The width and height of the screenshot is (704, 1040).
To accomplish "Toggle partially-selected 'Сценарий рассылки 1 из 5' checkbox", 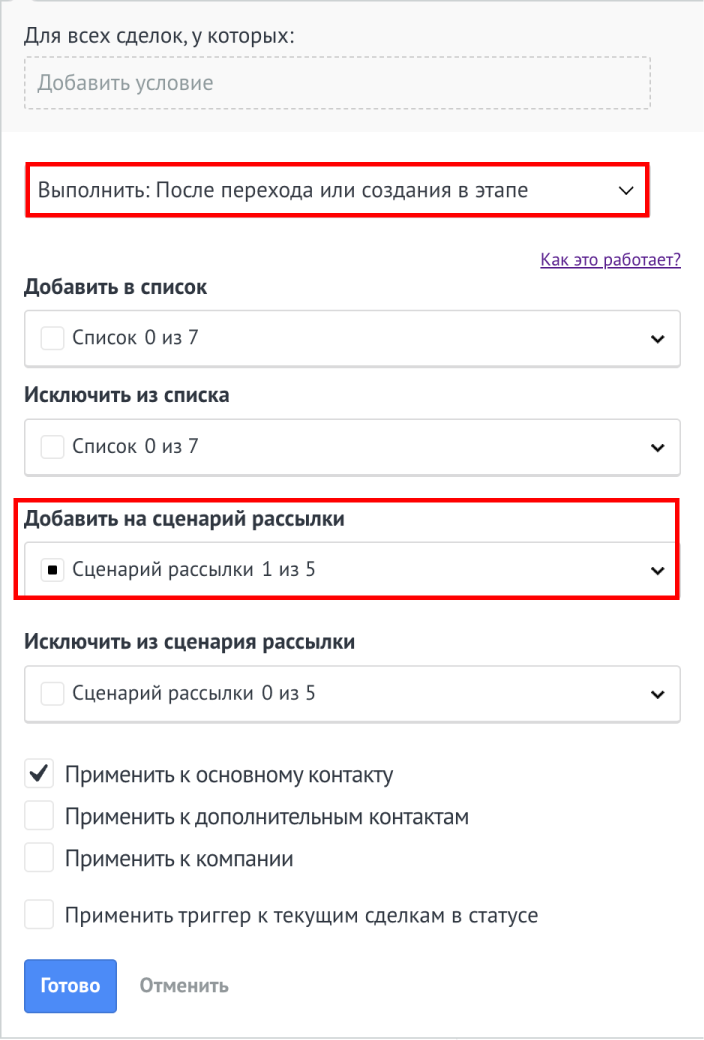I will click(52, 570).
